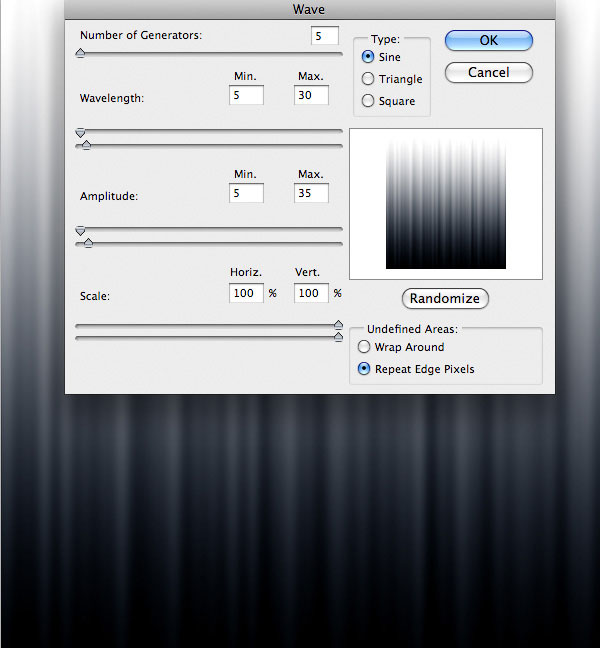
Task: Click the Cancel button
Action: (488, 73)
